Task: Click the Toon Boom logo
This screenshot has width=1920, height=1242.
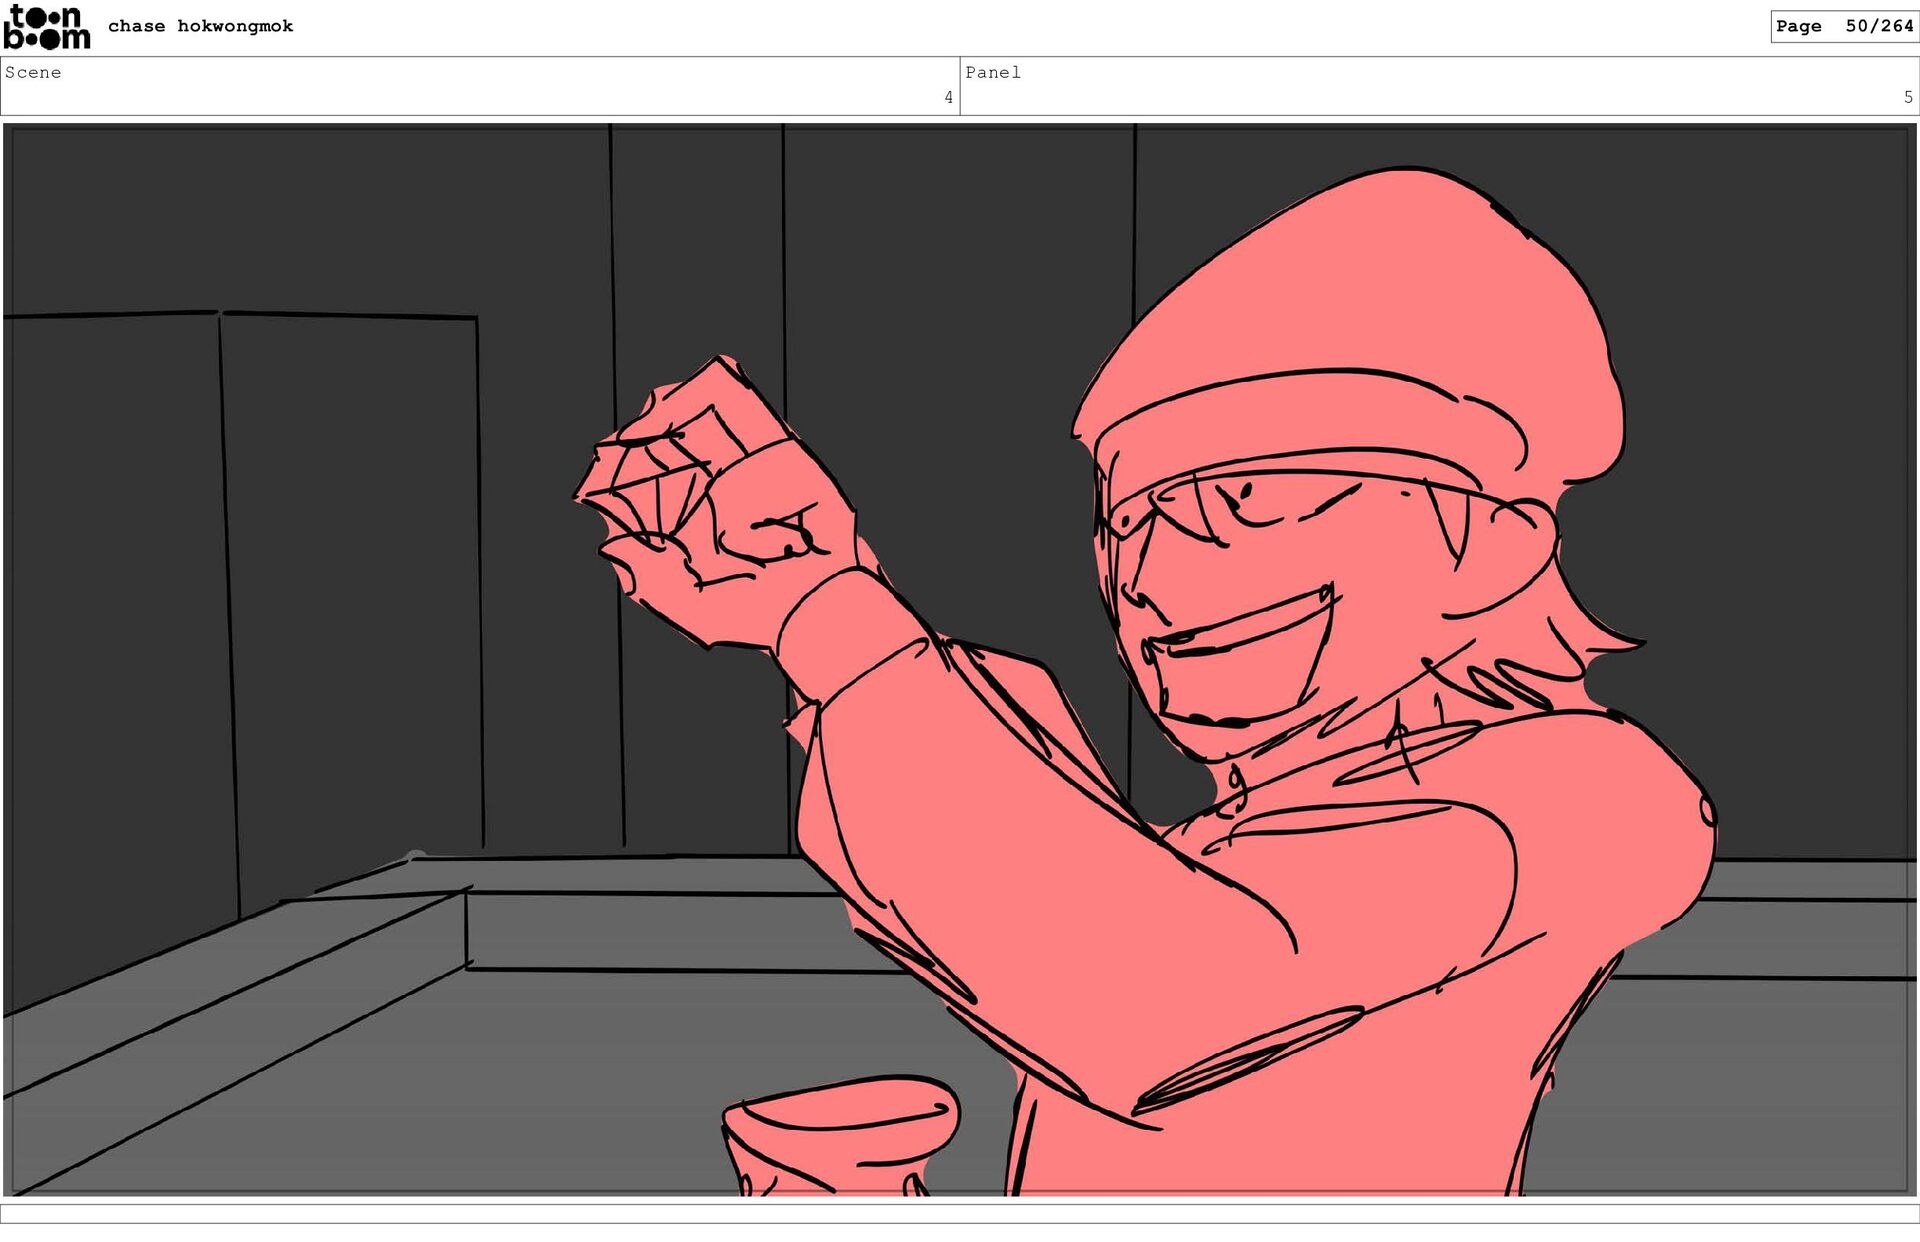Action: pos(47,27)
